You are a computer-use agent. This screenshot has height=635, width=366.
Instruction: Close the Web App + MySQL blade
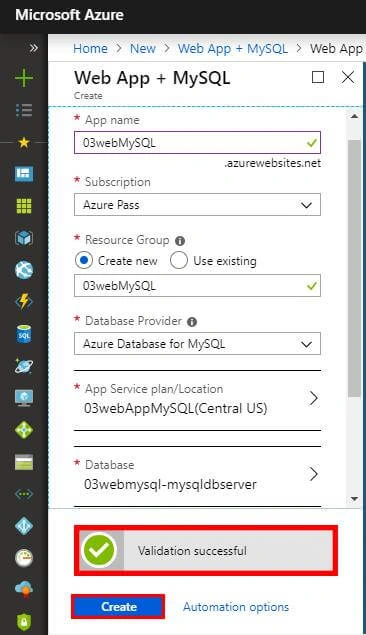point(348,77)
